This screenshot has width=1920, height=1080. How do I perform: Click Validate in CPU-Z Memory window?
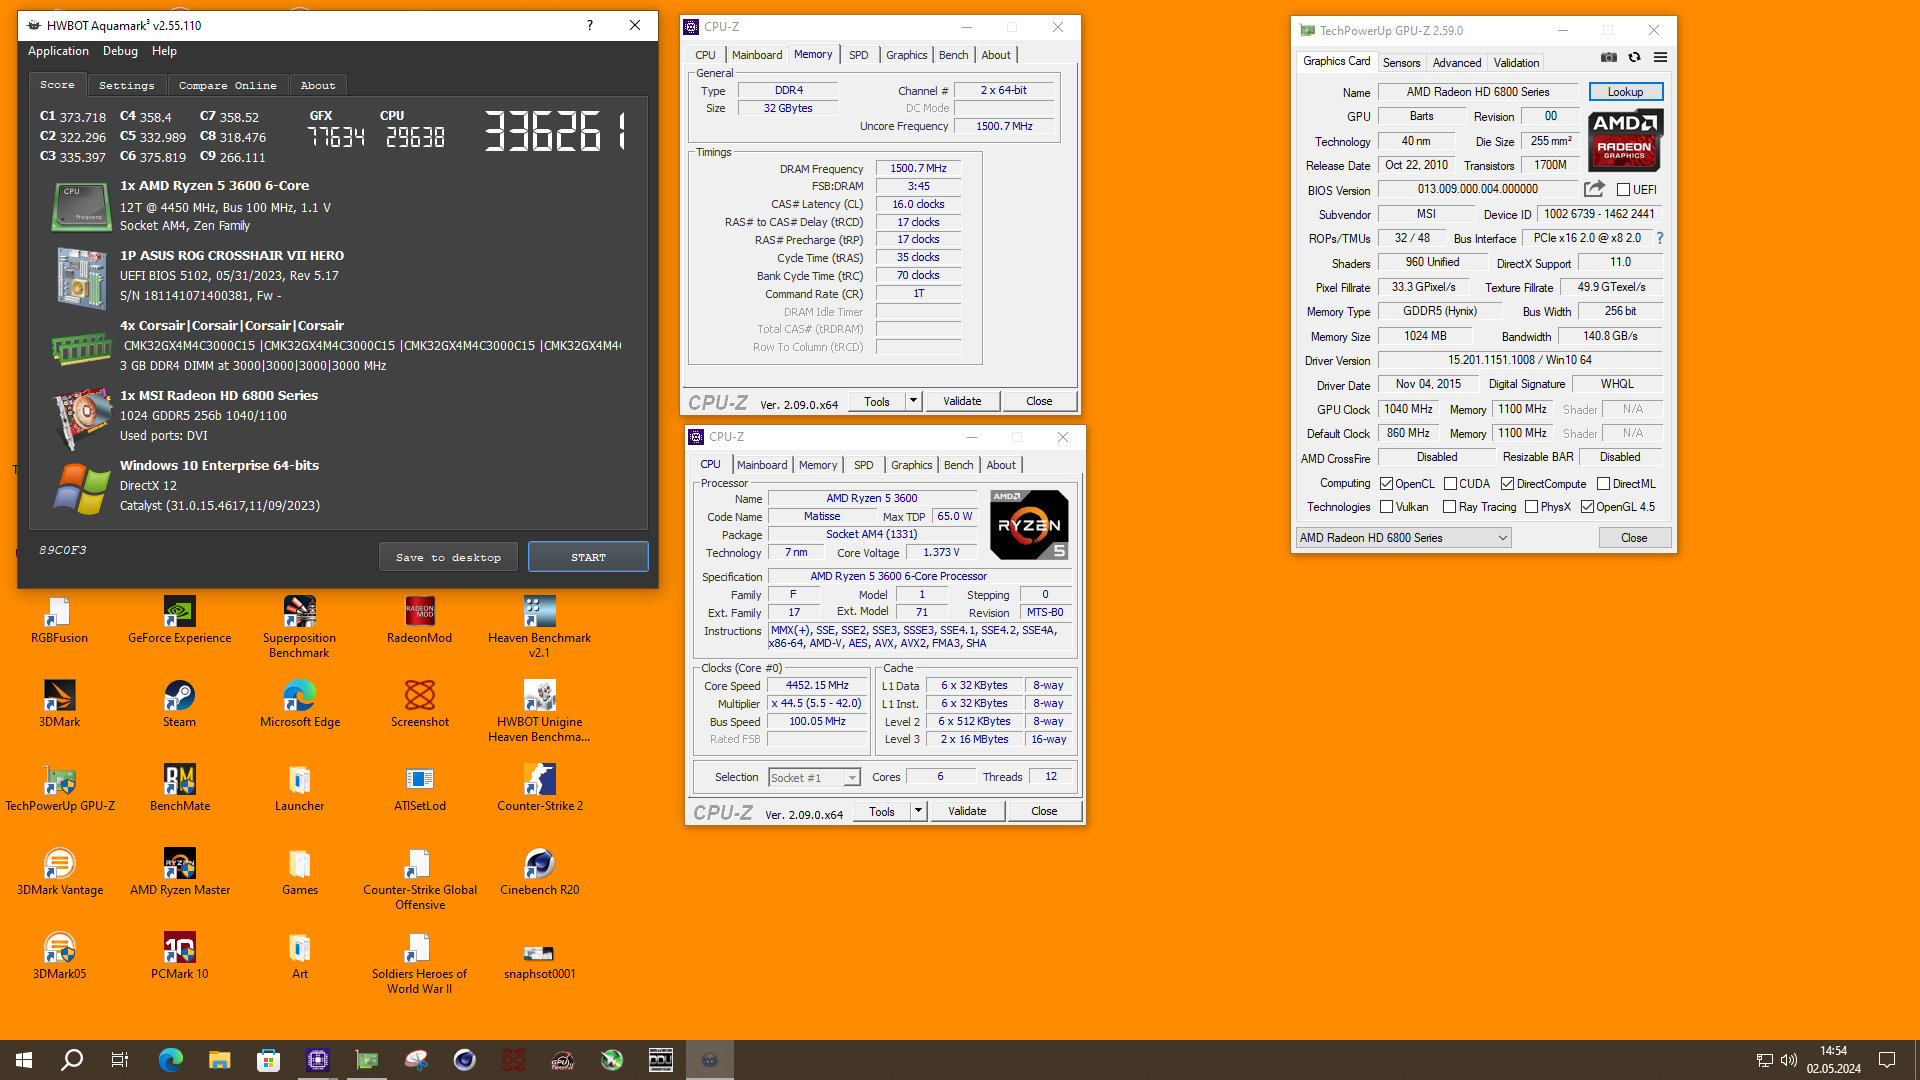point(962,401)
